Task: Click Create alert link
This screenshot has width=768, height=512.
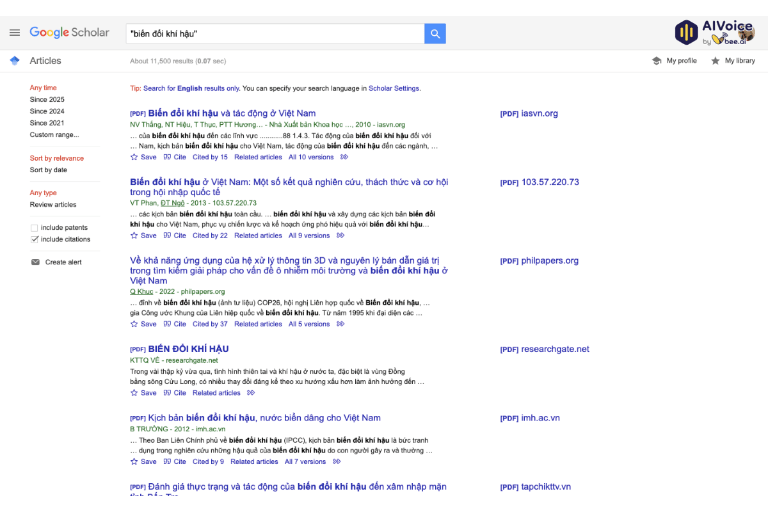Action: click(x=63, y=262)
